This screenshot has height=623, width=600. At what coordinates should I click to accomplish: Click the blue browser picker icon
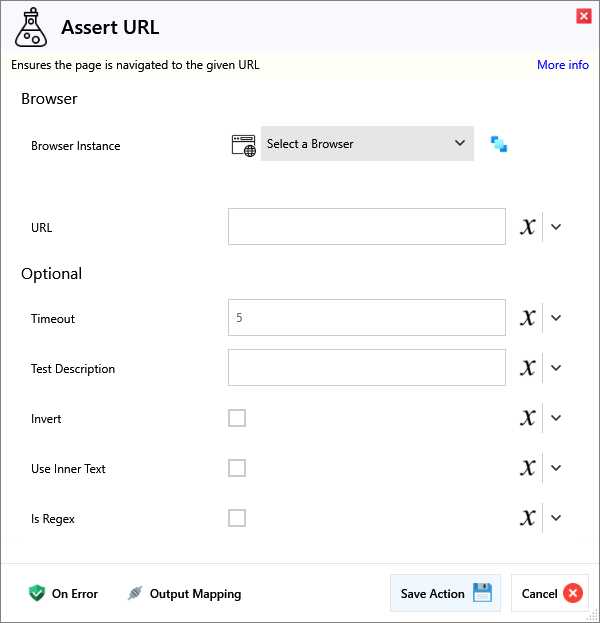point(498,144)
